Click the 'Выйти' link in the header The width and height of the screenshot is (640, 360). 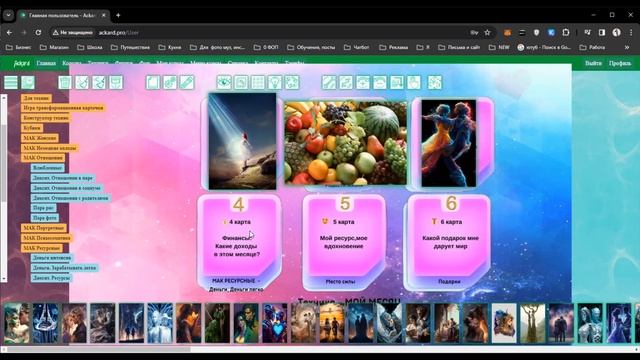(593, 63)
